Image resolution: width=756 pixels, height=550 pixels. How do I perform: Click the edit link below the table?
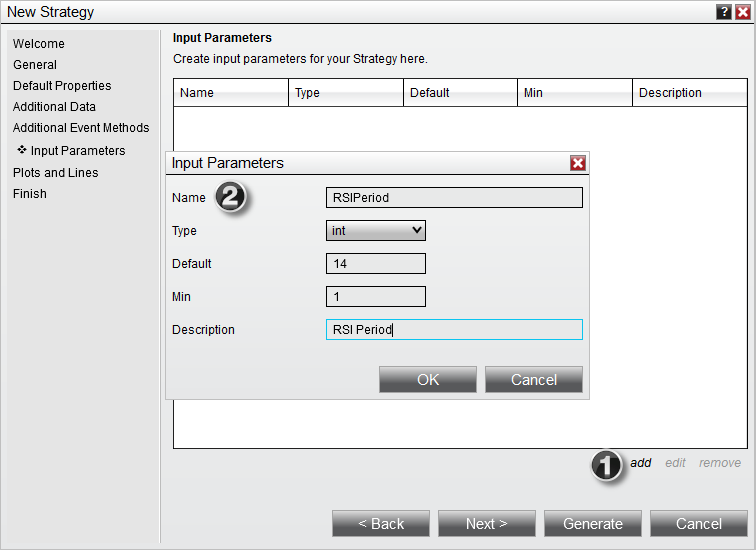click(x=675, y=463)
